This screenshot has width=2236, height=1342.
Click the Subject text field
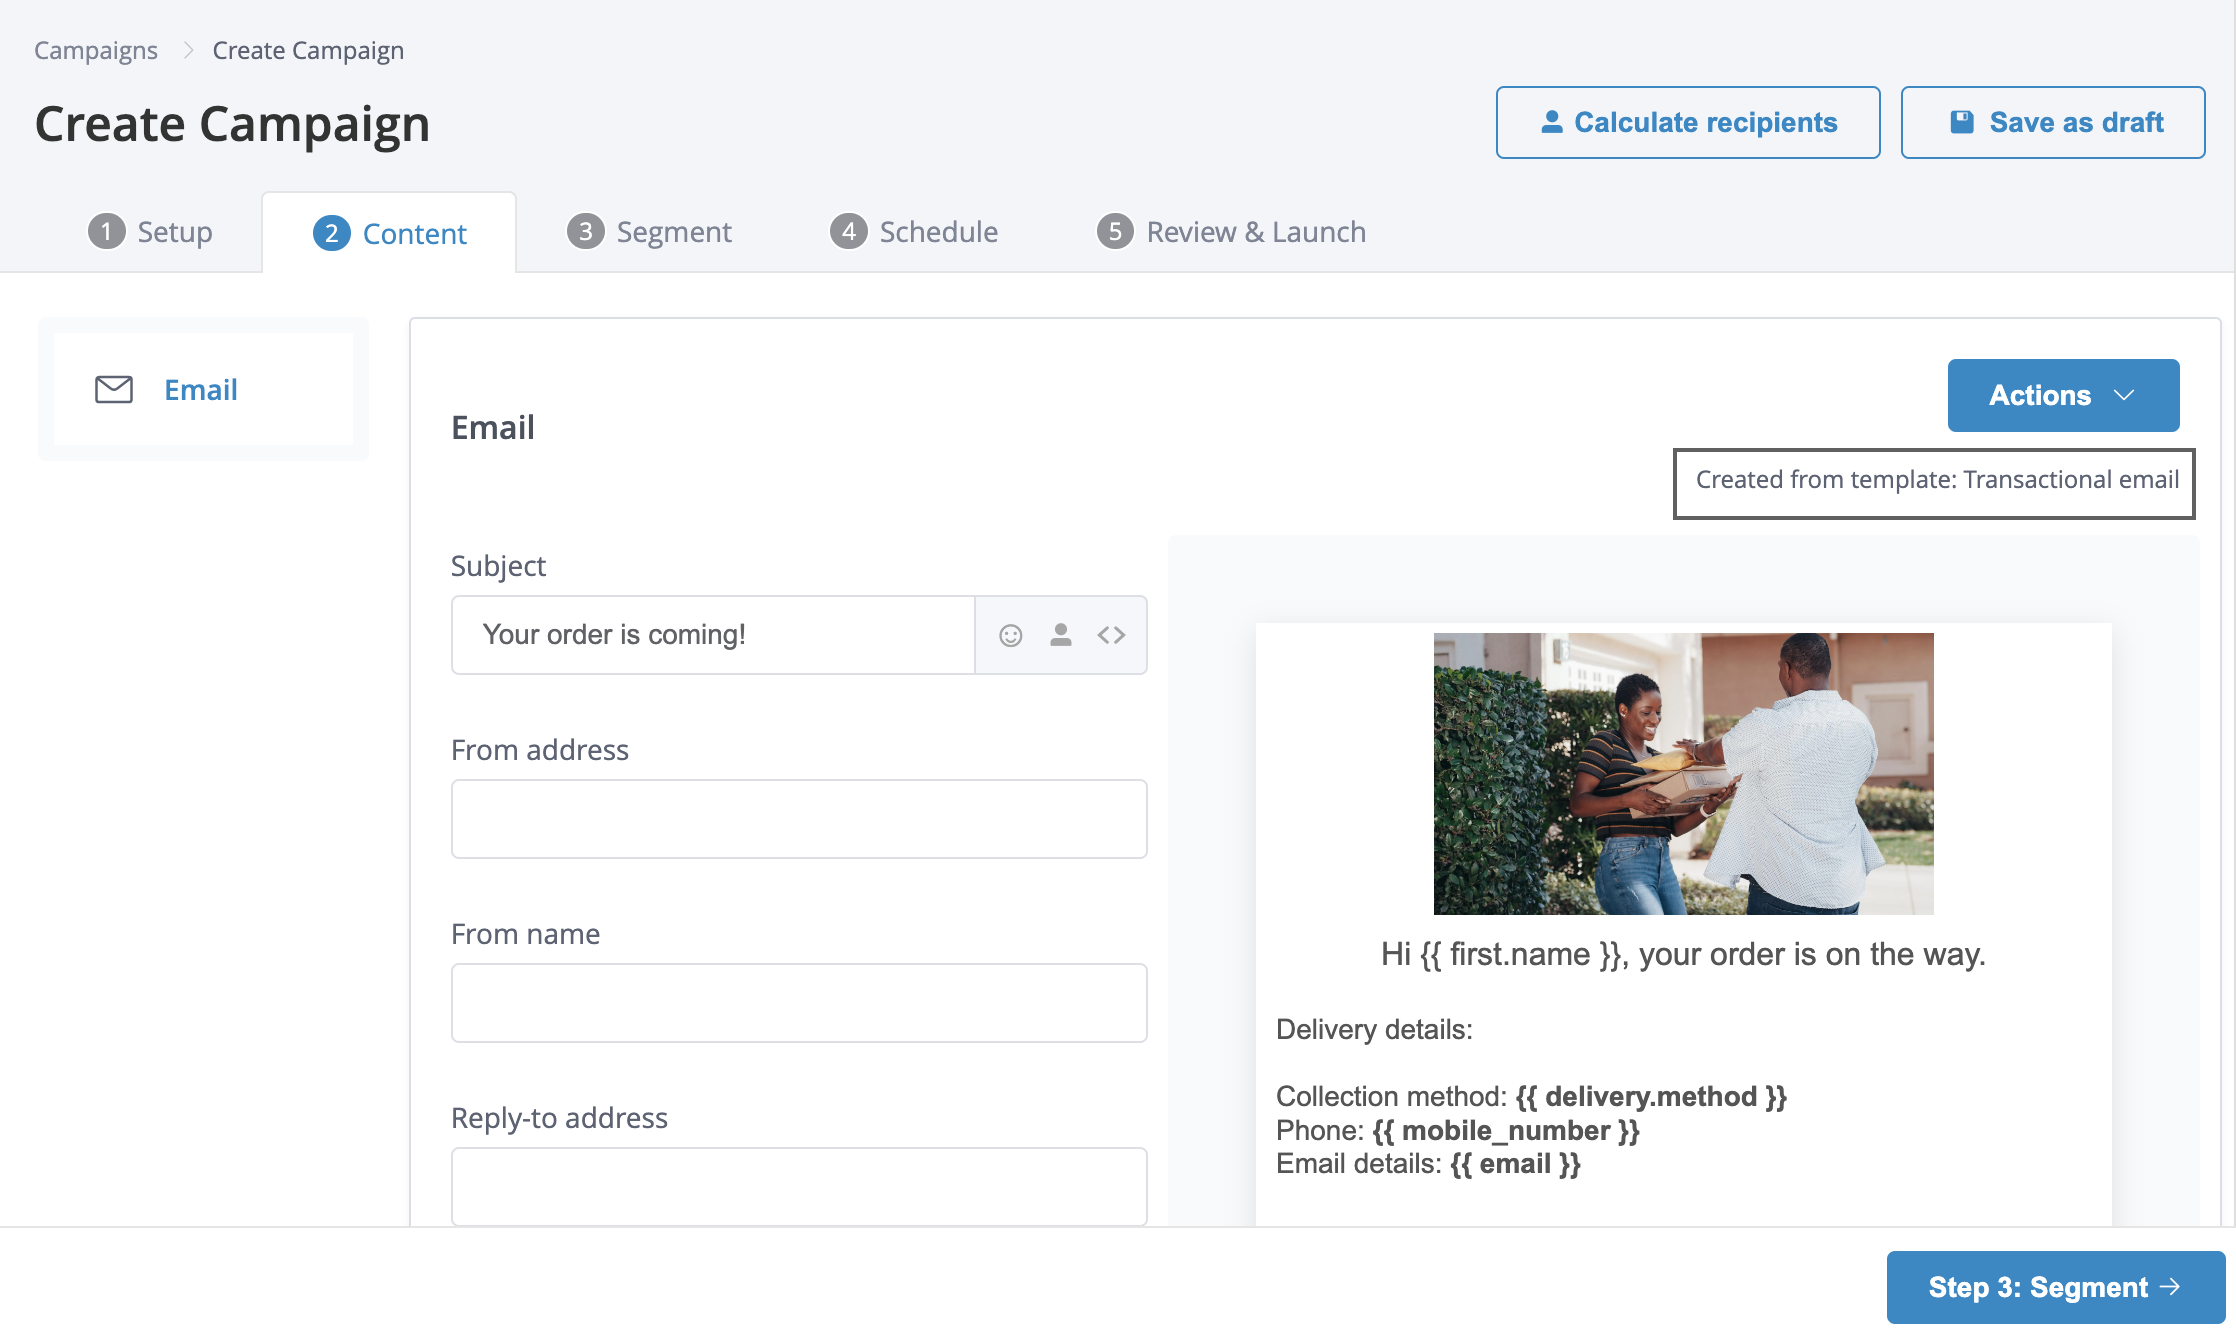tap(713, 635)
